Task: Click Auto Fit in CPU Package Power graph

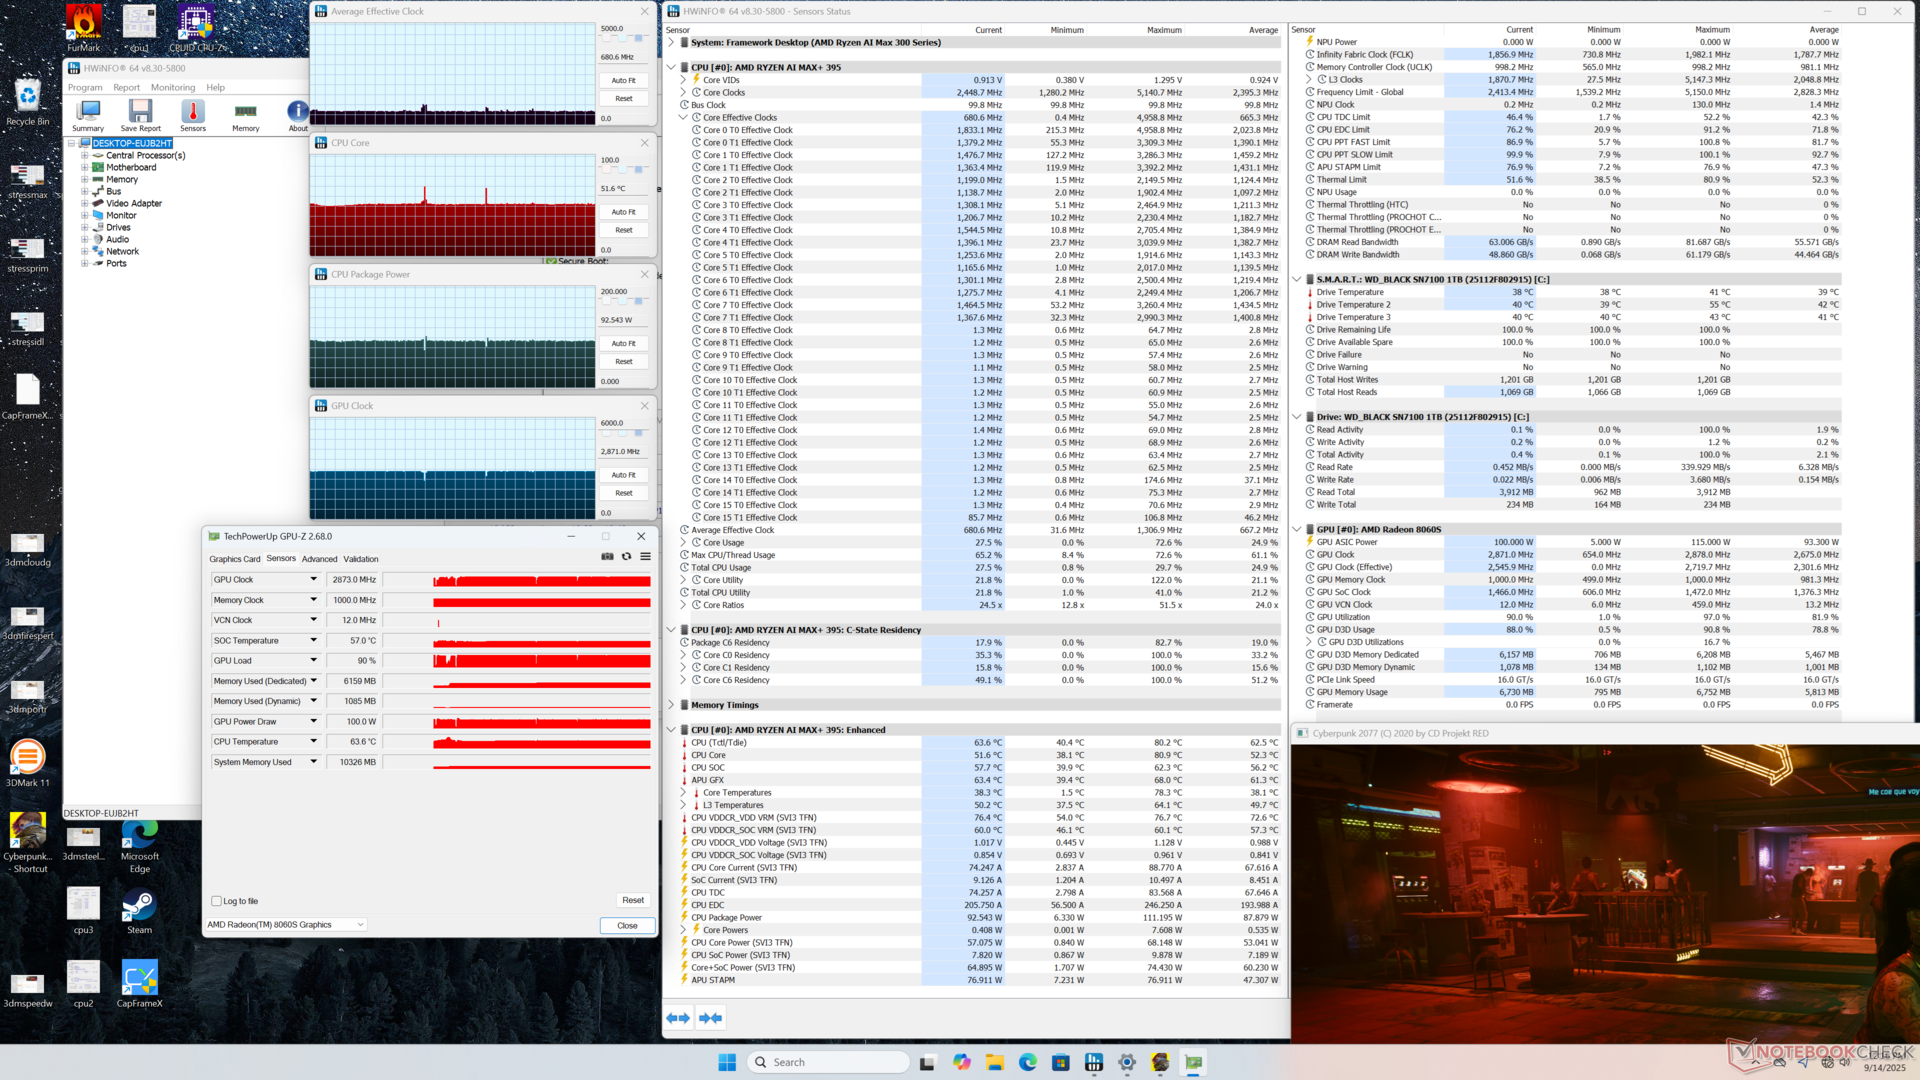Action: 623,343
